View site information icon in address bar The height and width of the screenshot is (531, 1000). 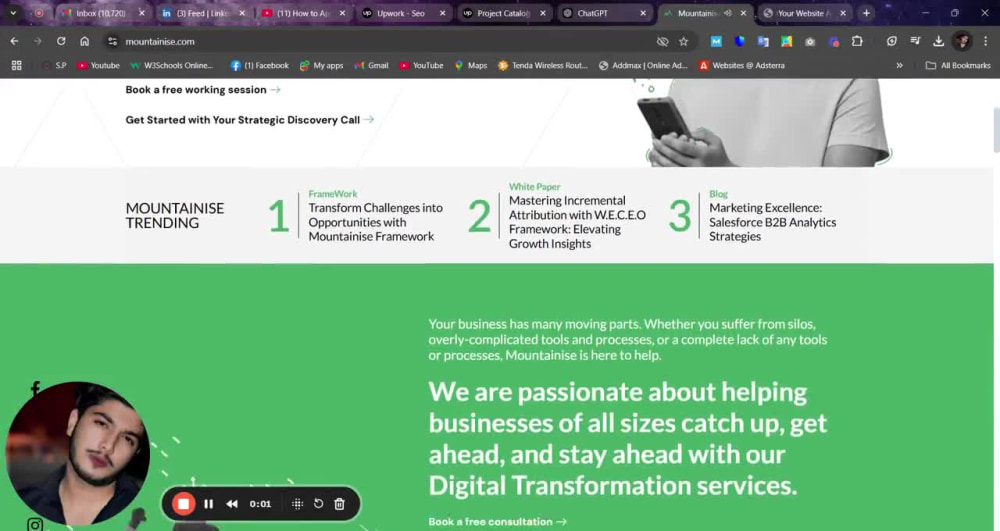click(x=112, y=41)
